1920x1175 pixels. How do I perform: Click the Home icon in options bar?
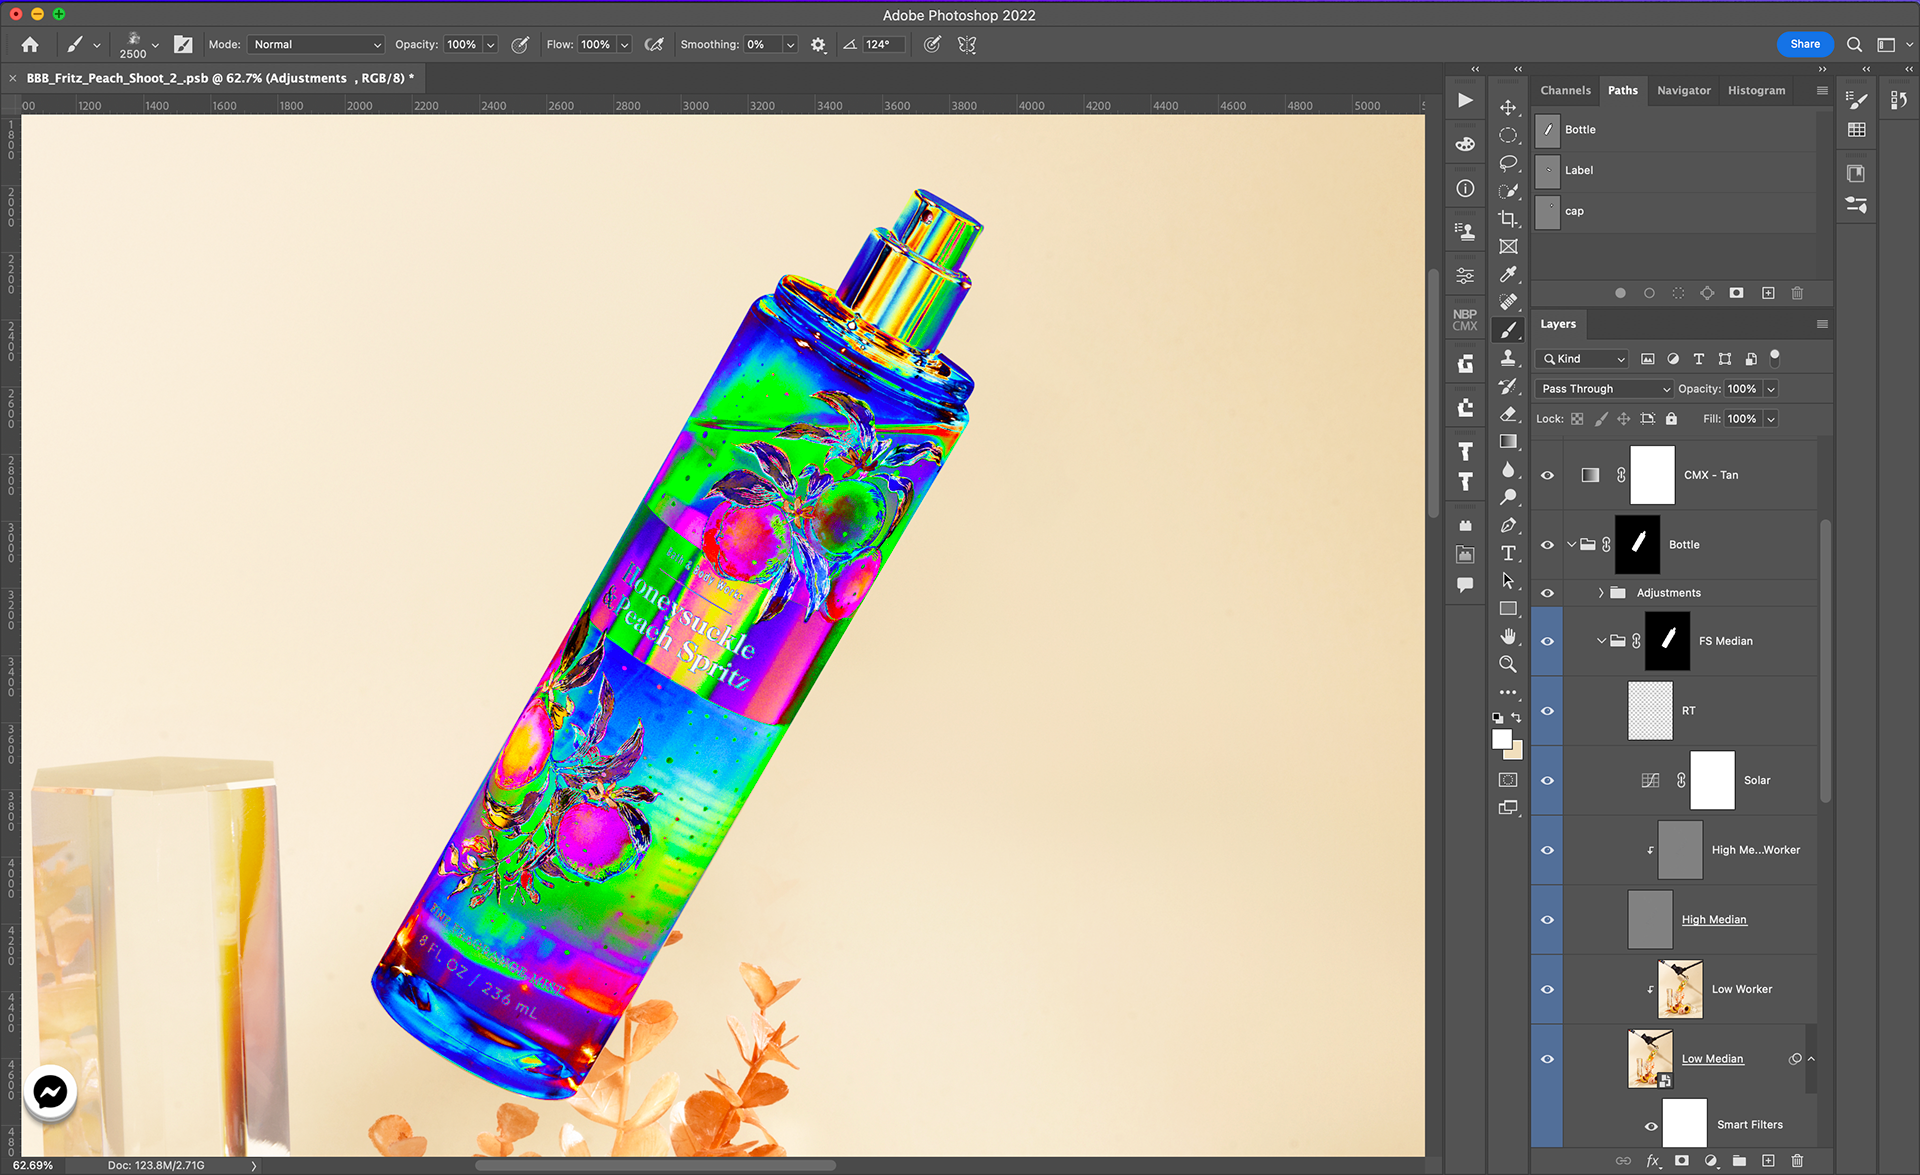click(30, 44)
